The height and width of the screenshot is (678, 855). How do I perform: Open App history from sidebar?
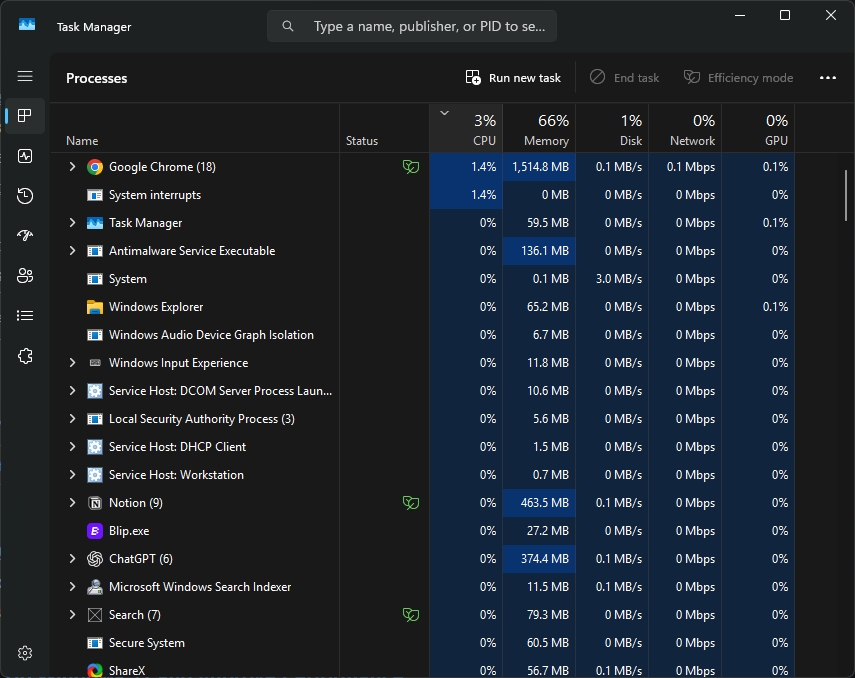[25, 196]
